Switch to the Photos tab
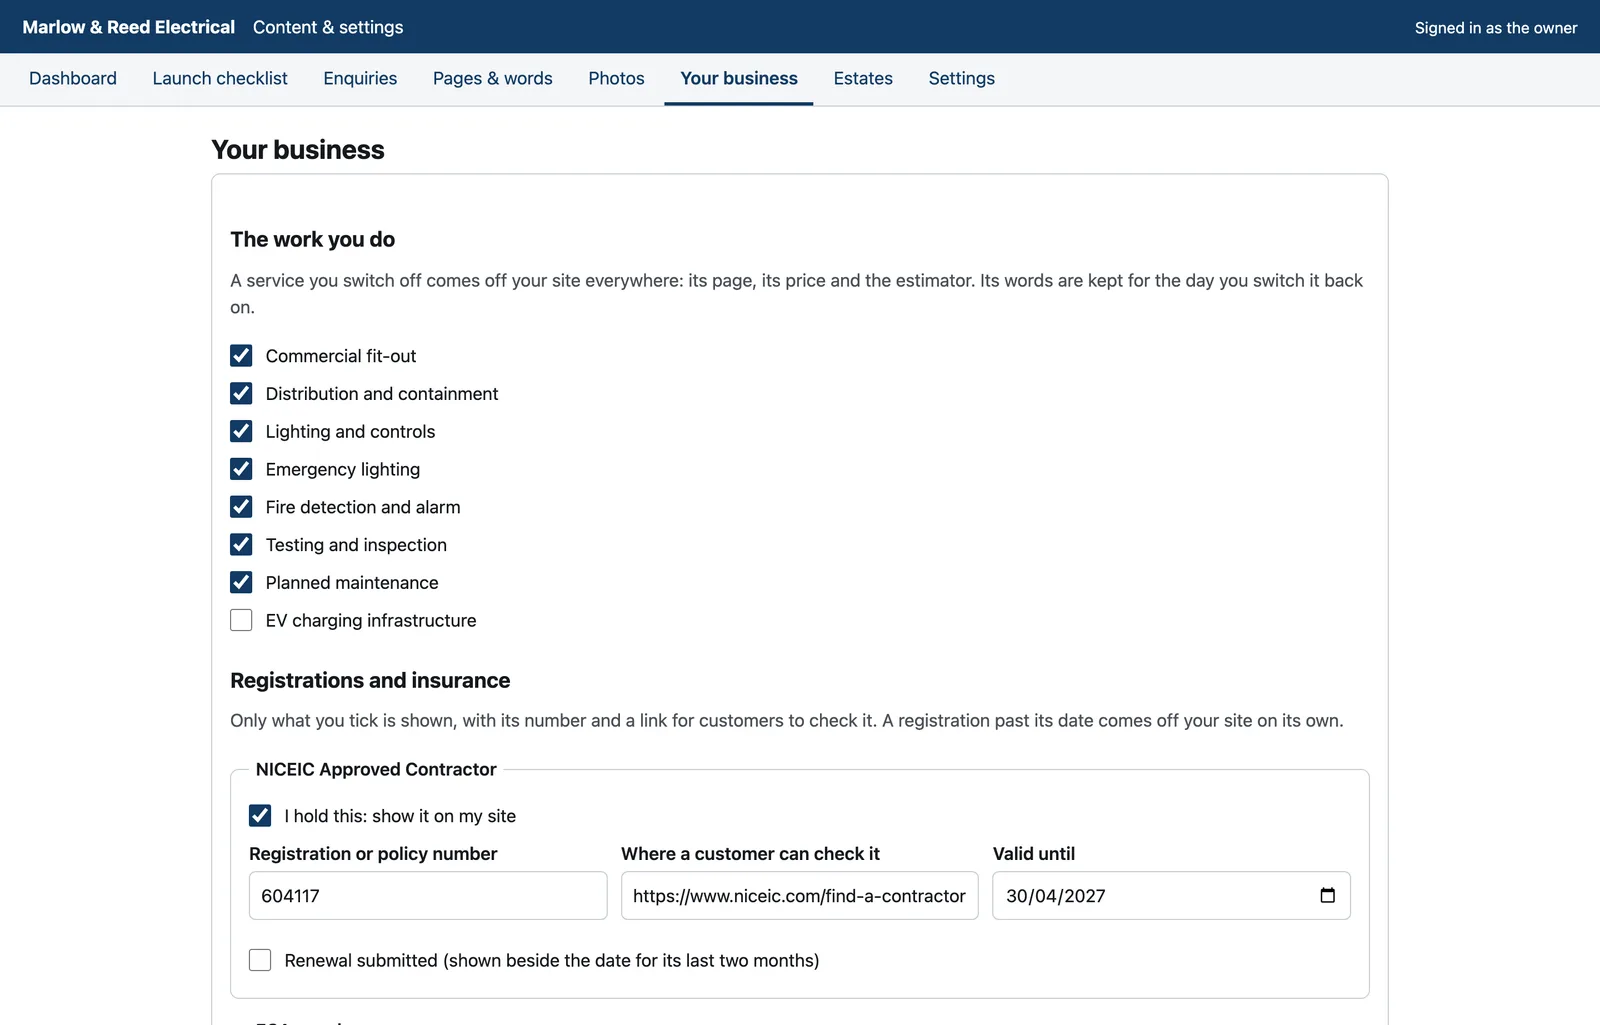 [x=616, y=78]
